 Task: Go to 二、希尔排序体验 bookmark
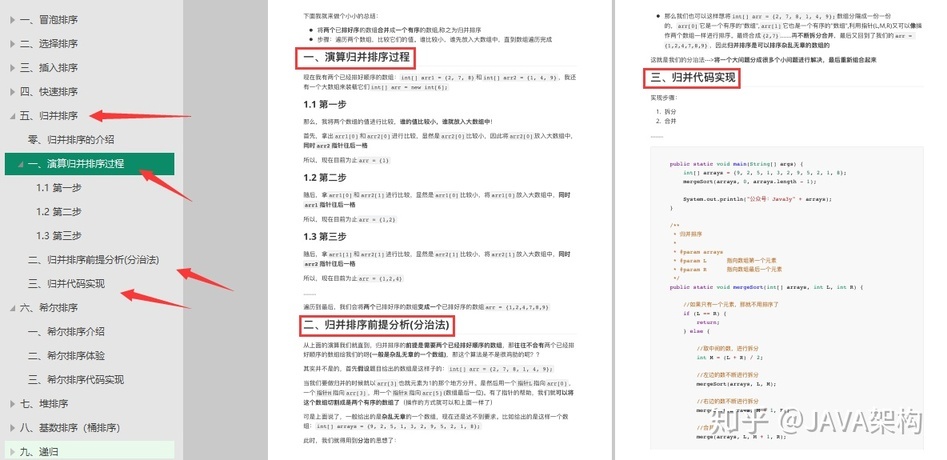pos(66,356)
